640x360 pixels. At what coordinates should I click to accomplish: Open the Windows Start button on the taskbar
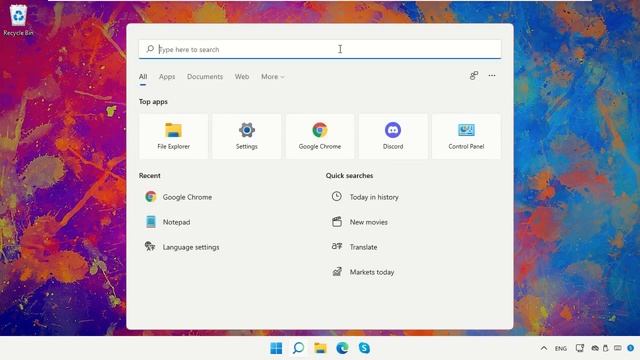[276, 348]
